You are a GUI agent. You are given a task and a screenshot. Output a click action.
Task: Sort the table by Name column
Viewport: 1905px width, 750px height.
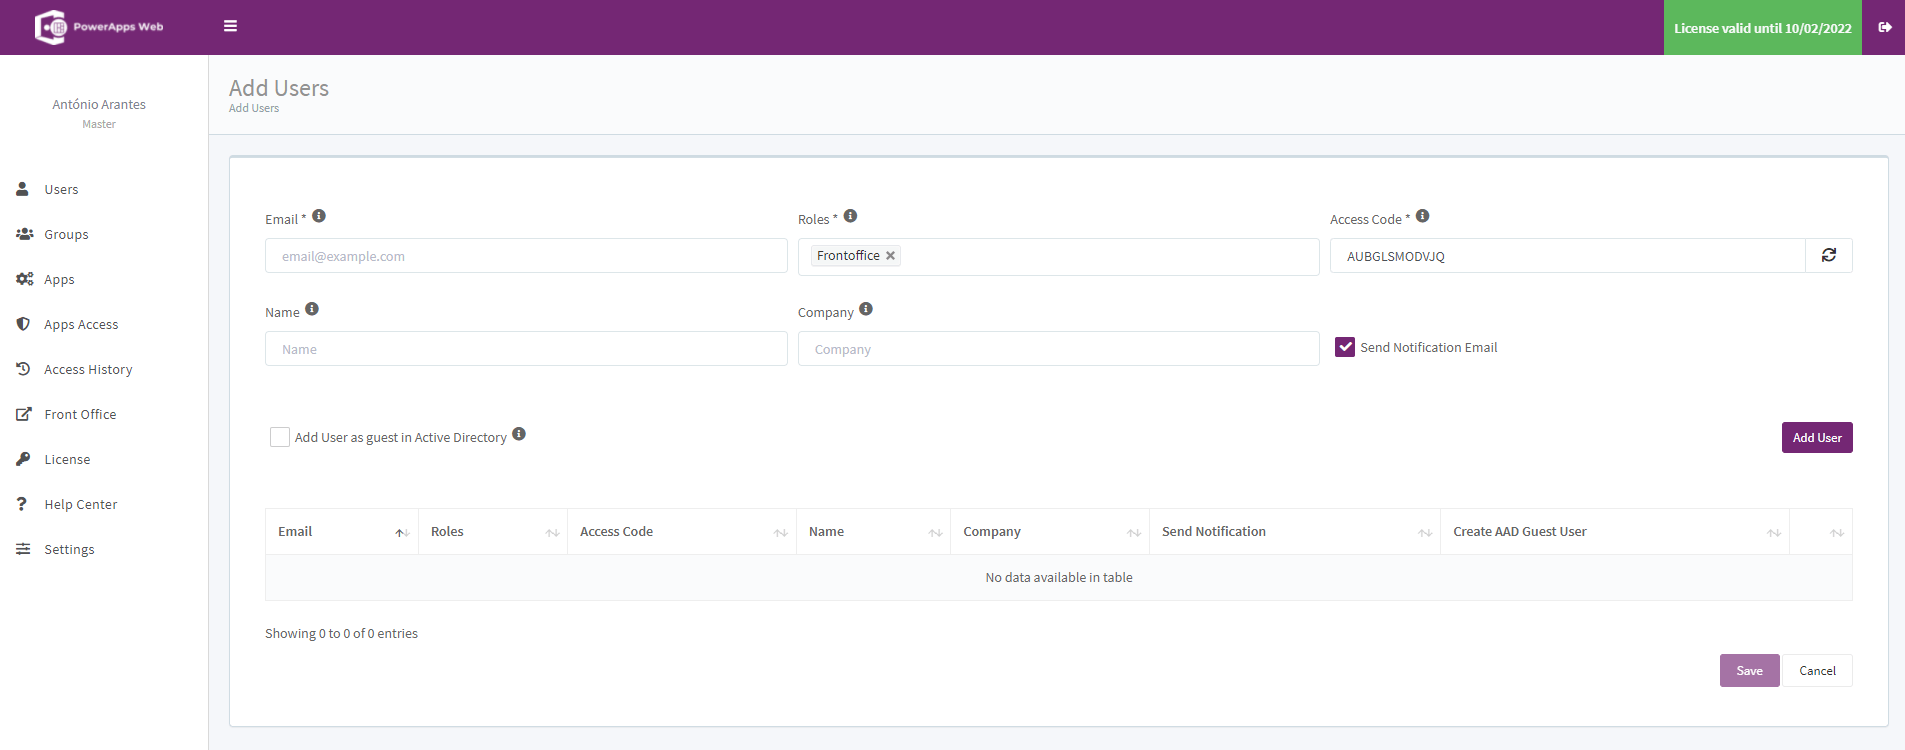pos(874,532)
